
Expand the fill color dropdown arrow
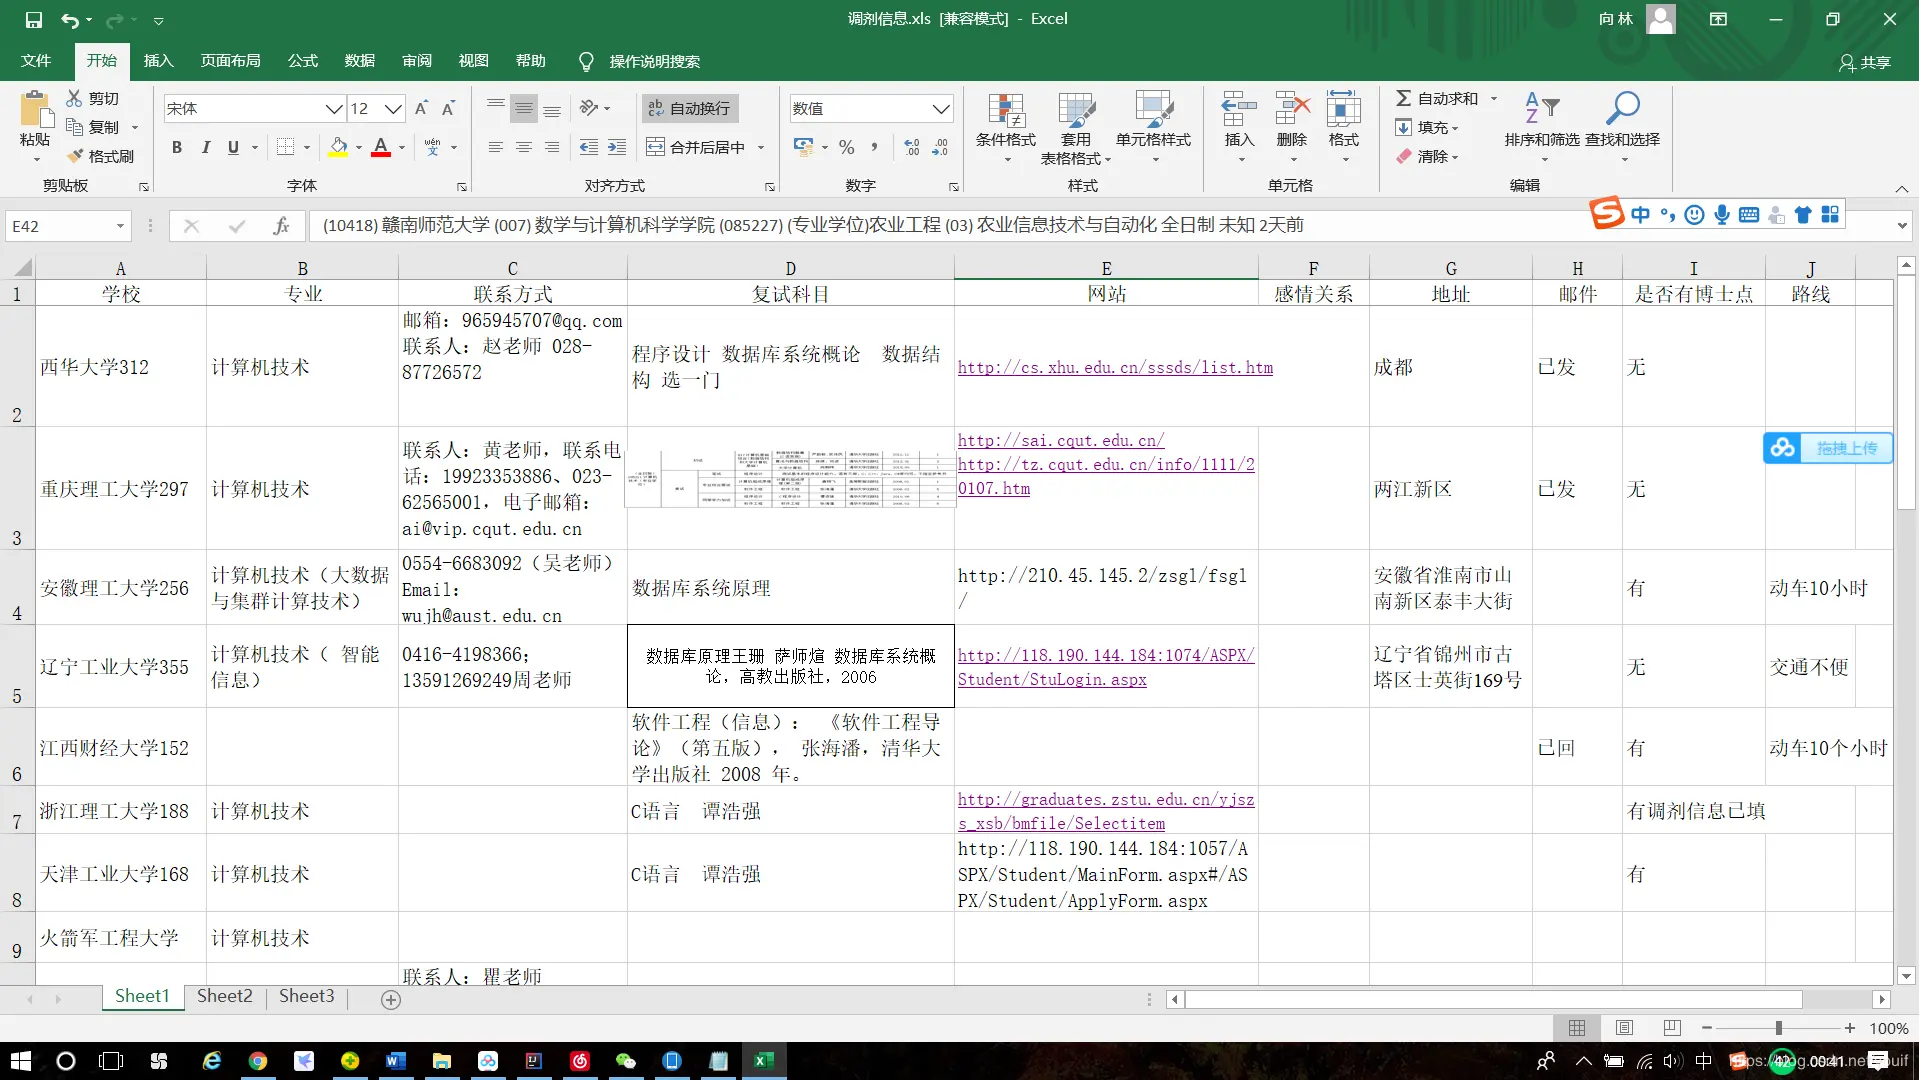[x=359, y=147]
